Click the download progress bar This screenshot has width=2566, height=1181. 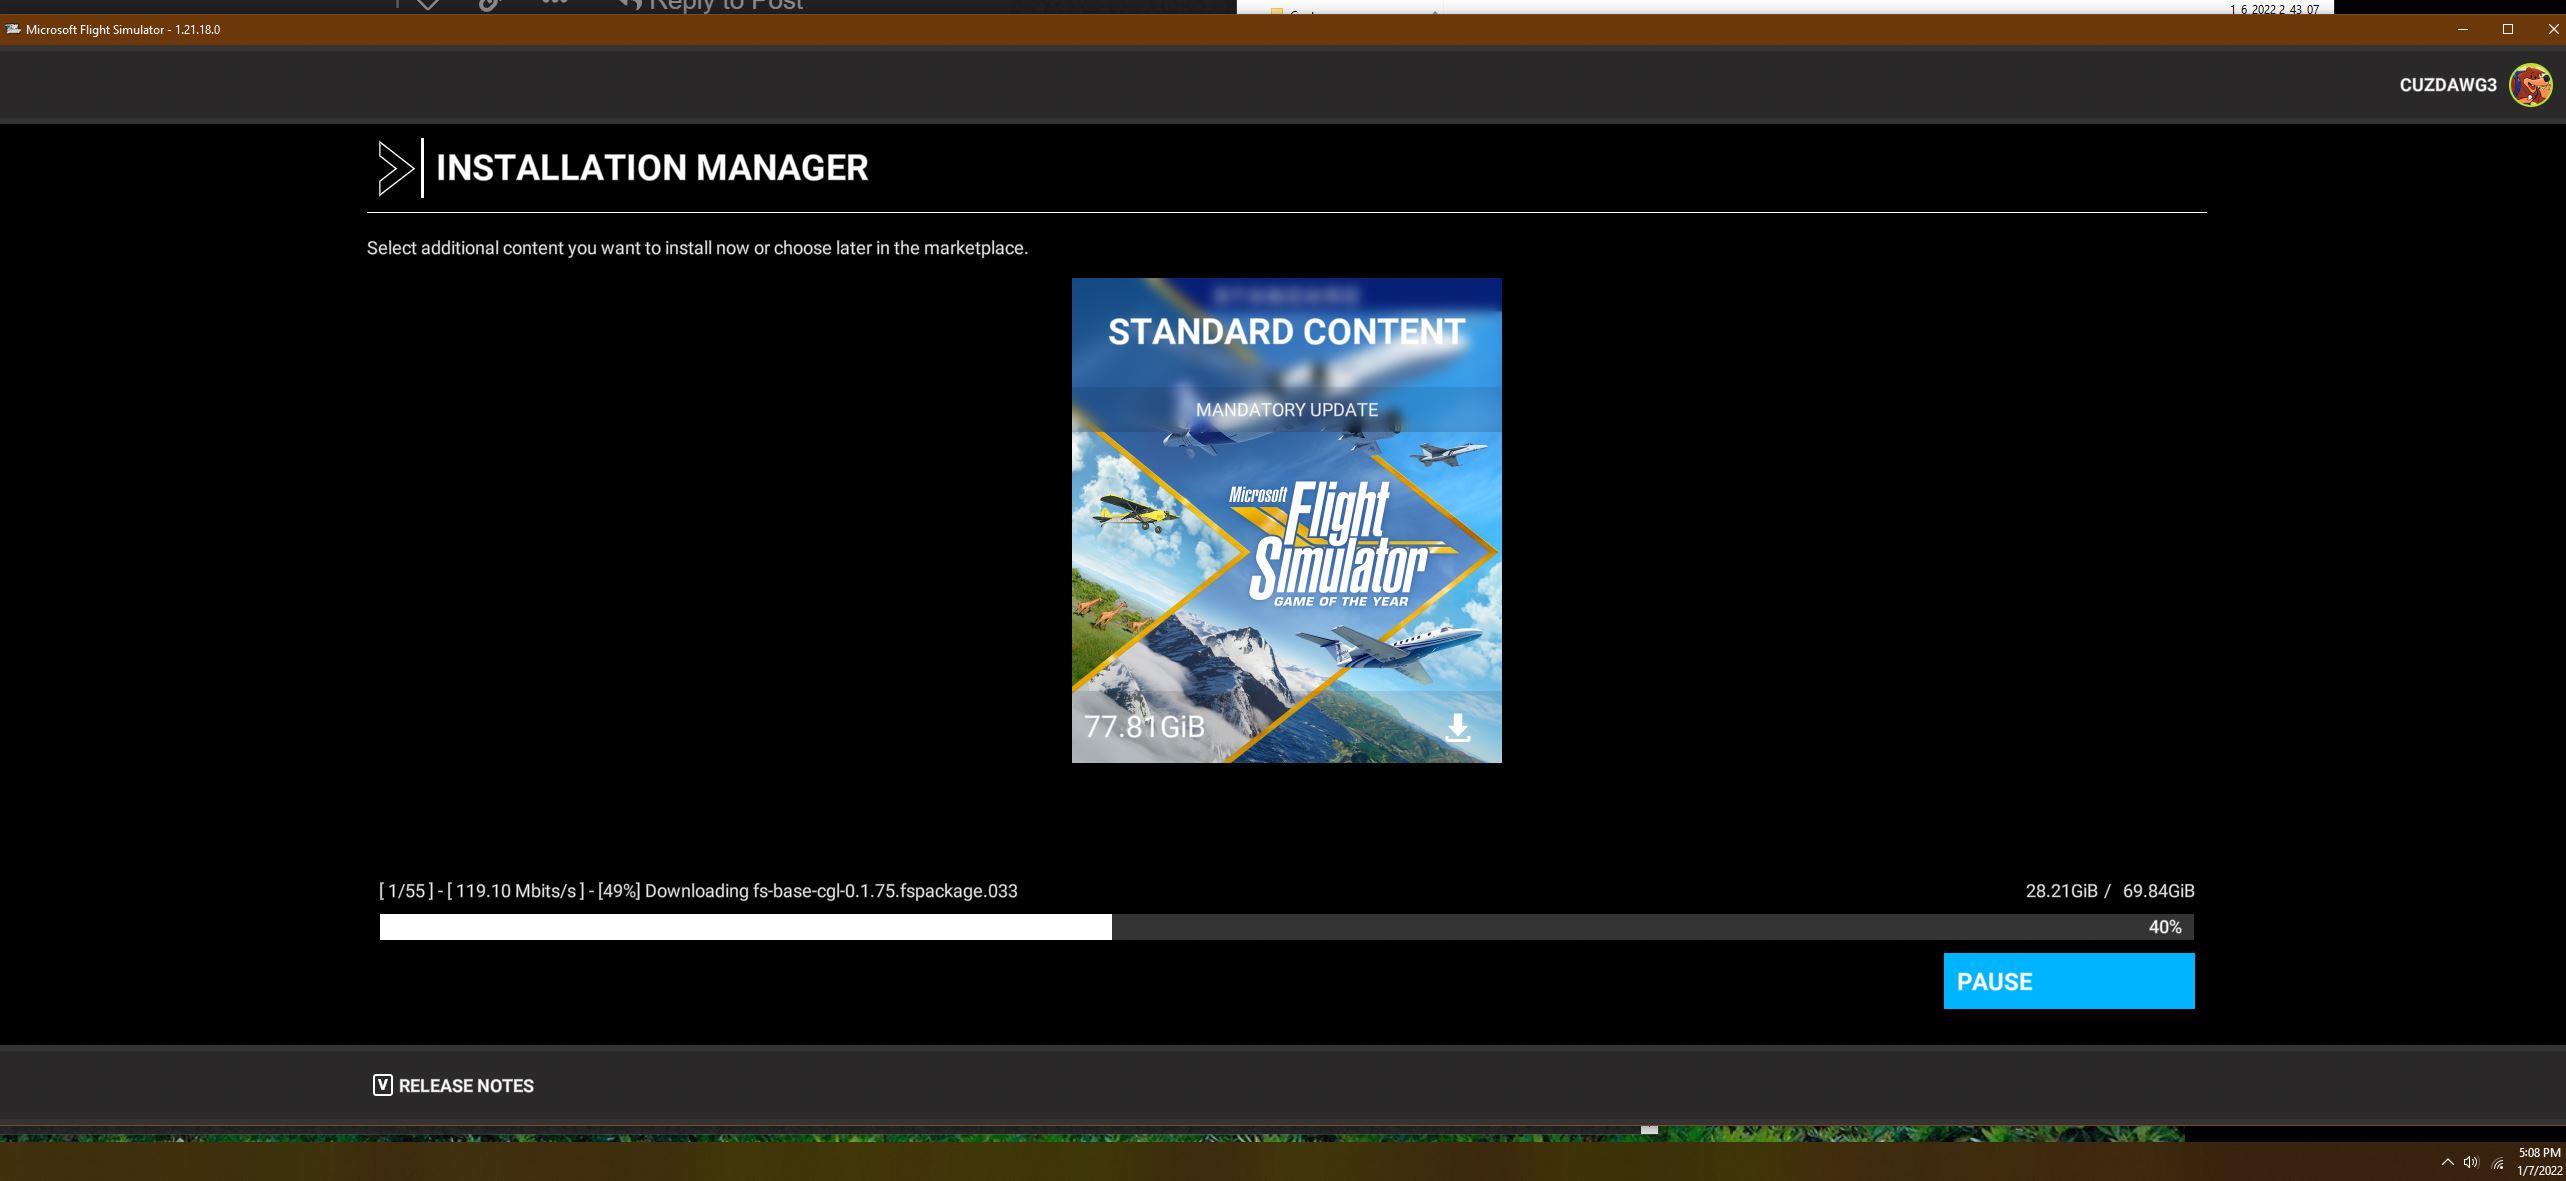pos(1287,927)
